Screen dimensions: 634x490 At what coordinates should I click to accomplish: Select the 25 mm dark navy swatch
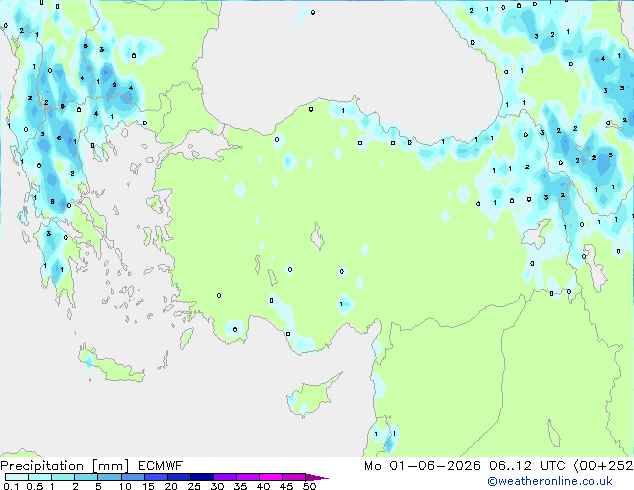coord(201,477)
